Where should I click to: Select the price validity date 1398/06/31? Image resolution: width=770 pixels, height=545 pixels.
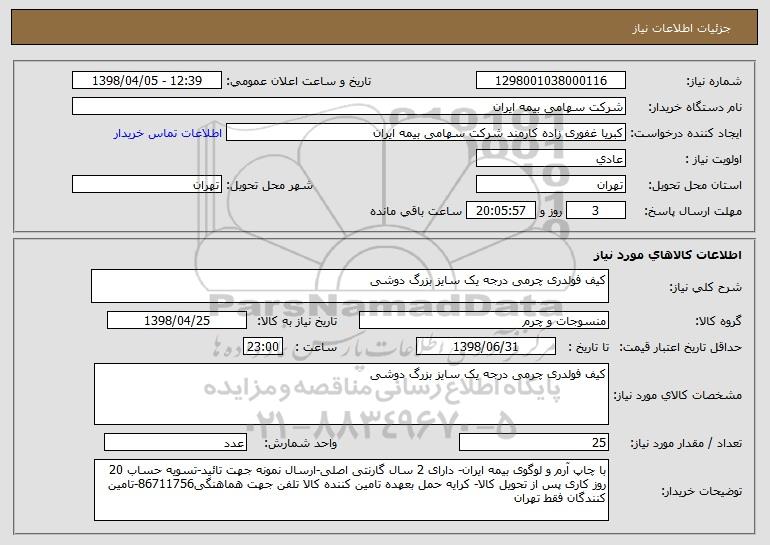pos(486,347)
